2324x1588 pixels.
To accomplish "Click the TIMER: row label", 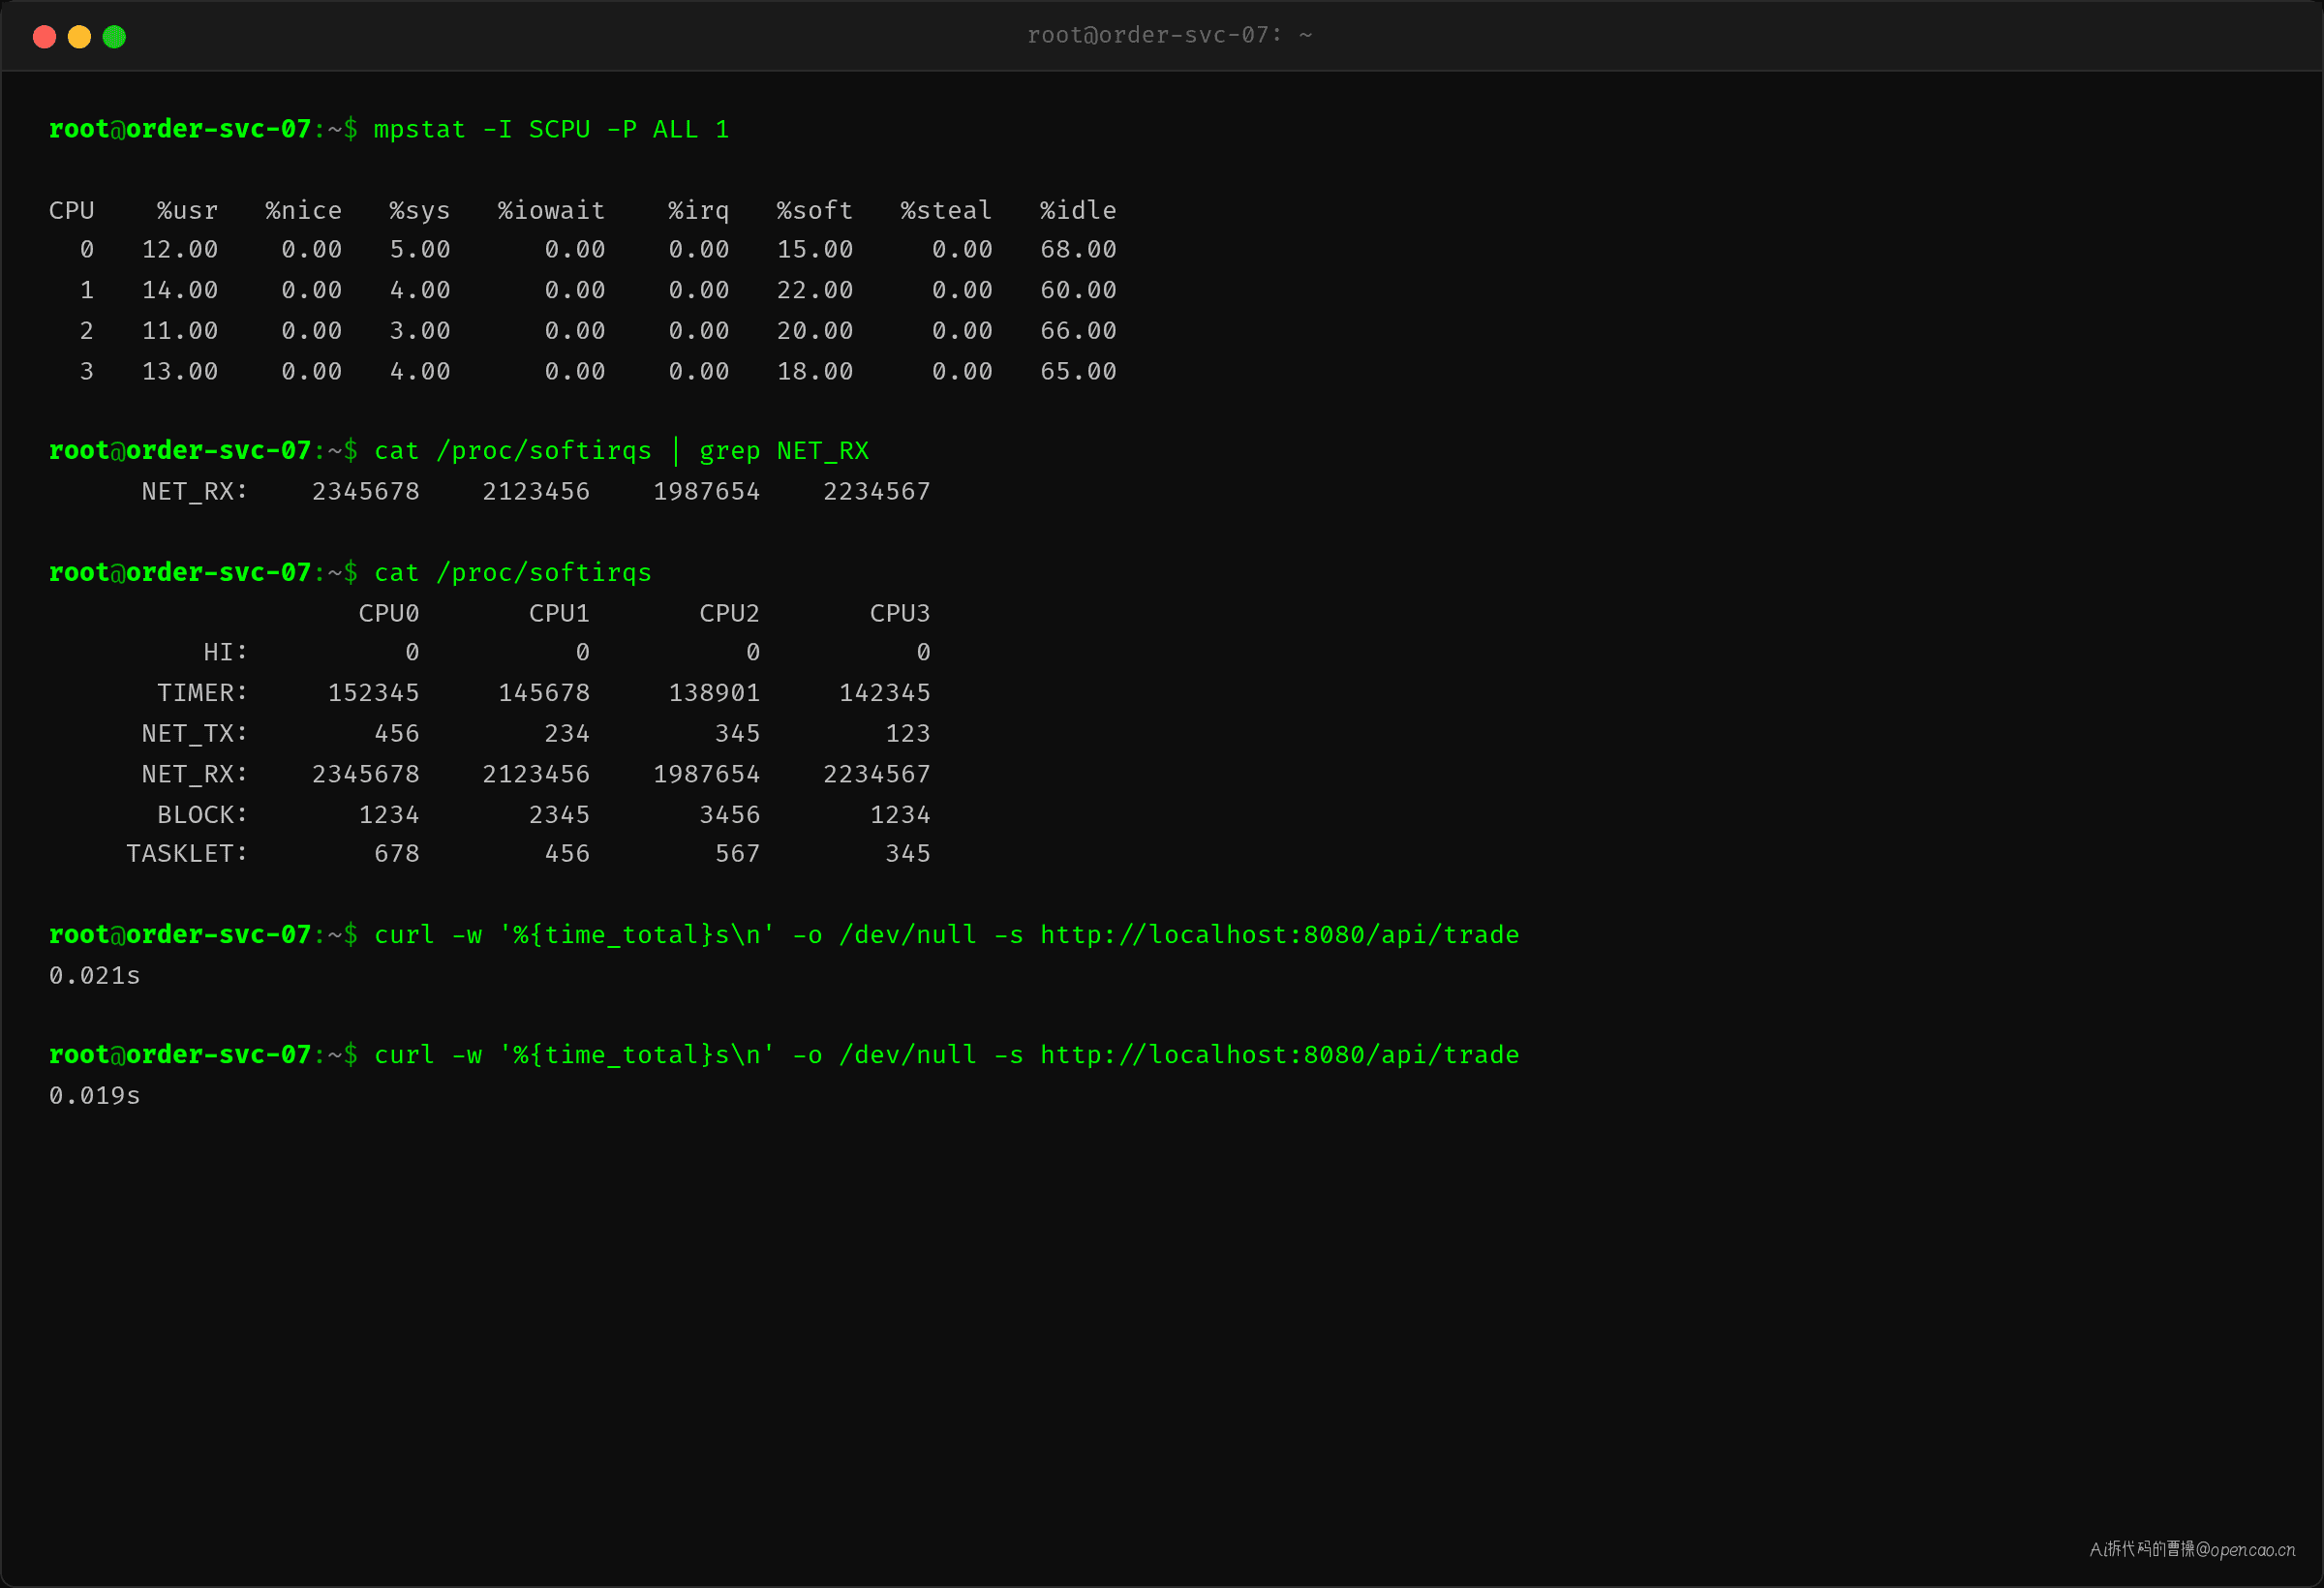I will click(x=202, y=693).
